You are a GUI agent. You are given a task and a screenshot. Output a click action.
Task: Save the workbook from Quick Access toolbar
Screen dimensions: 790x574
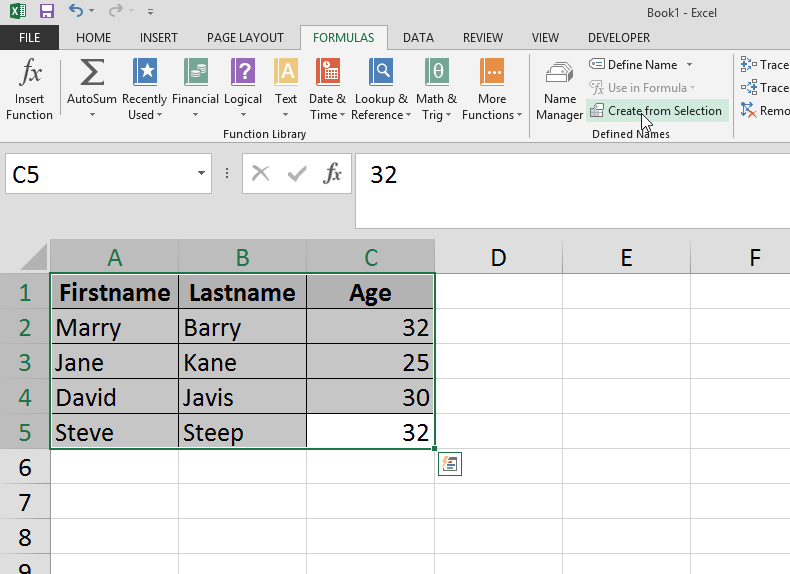(46, 12)
